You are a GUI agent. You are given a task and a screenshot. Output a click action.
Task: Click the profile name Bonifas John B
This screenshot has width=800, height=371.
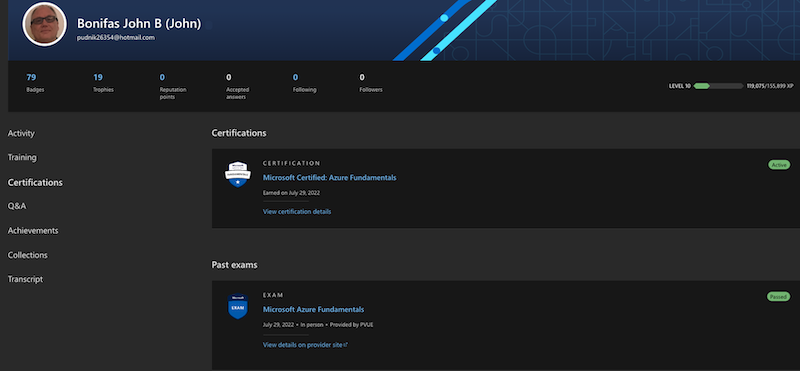click(139, 23)
